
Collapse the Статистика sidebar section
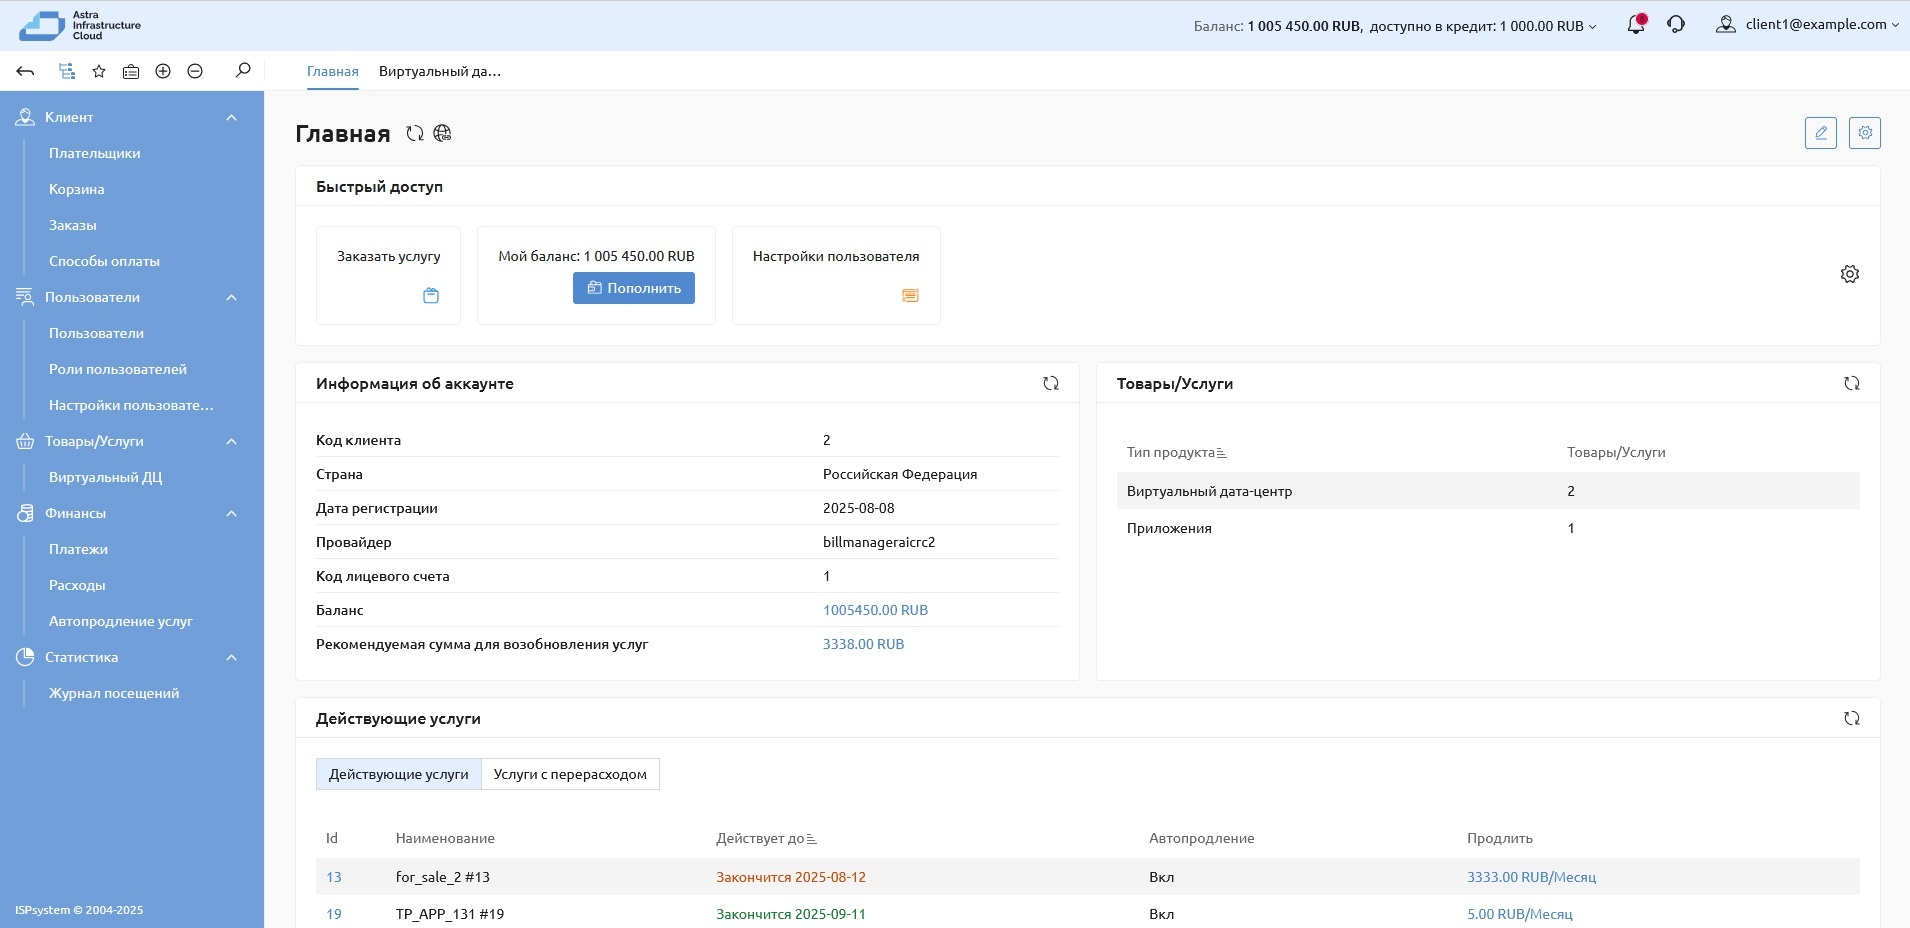tap(232, 657)
